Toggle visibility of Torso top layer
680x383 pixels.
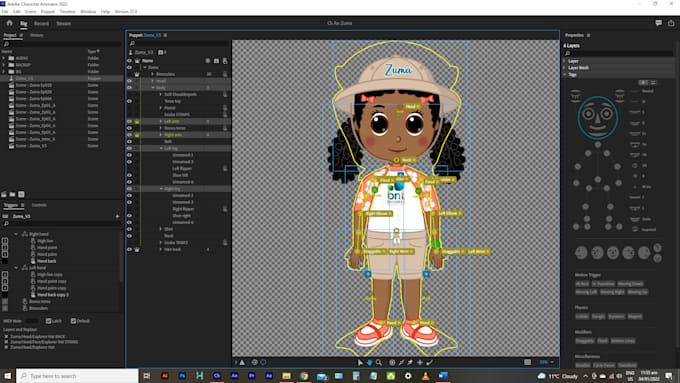pyautogui.click(x=129, y=101)
